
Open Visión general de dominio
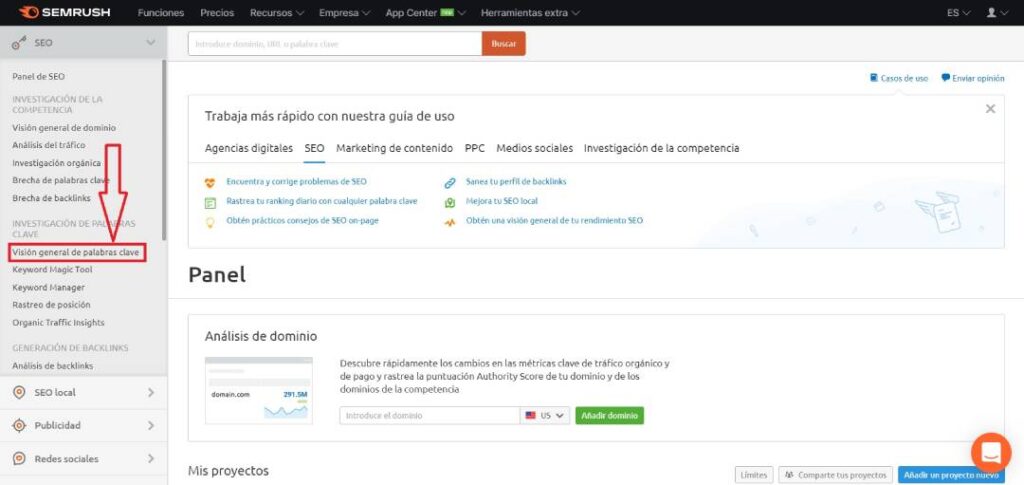[64, 128]
